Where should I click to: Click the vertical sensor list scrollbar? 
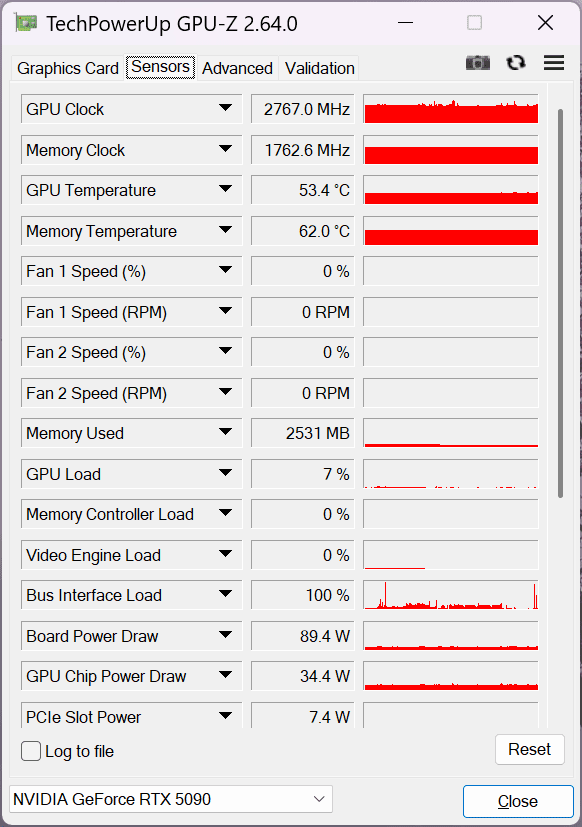point(560,303)
